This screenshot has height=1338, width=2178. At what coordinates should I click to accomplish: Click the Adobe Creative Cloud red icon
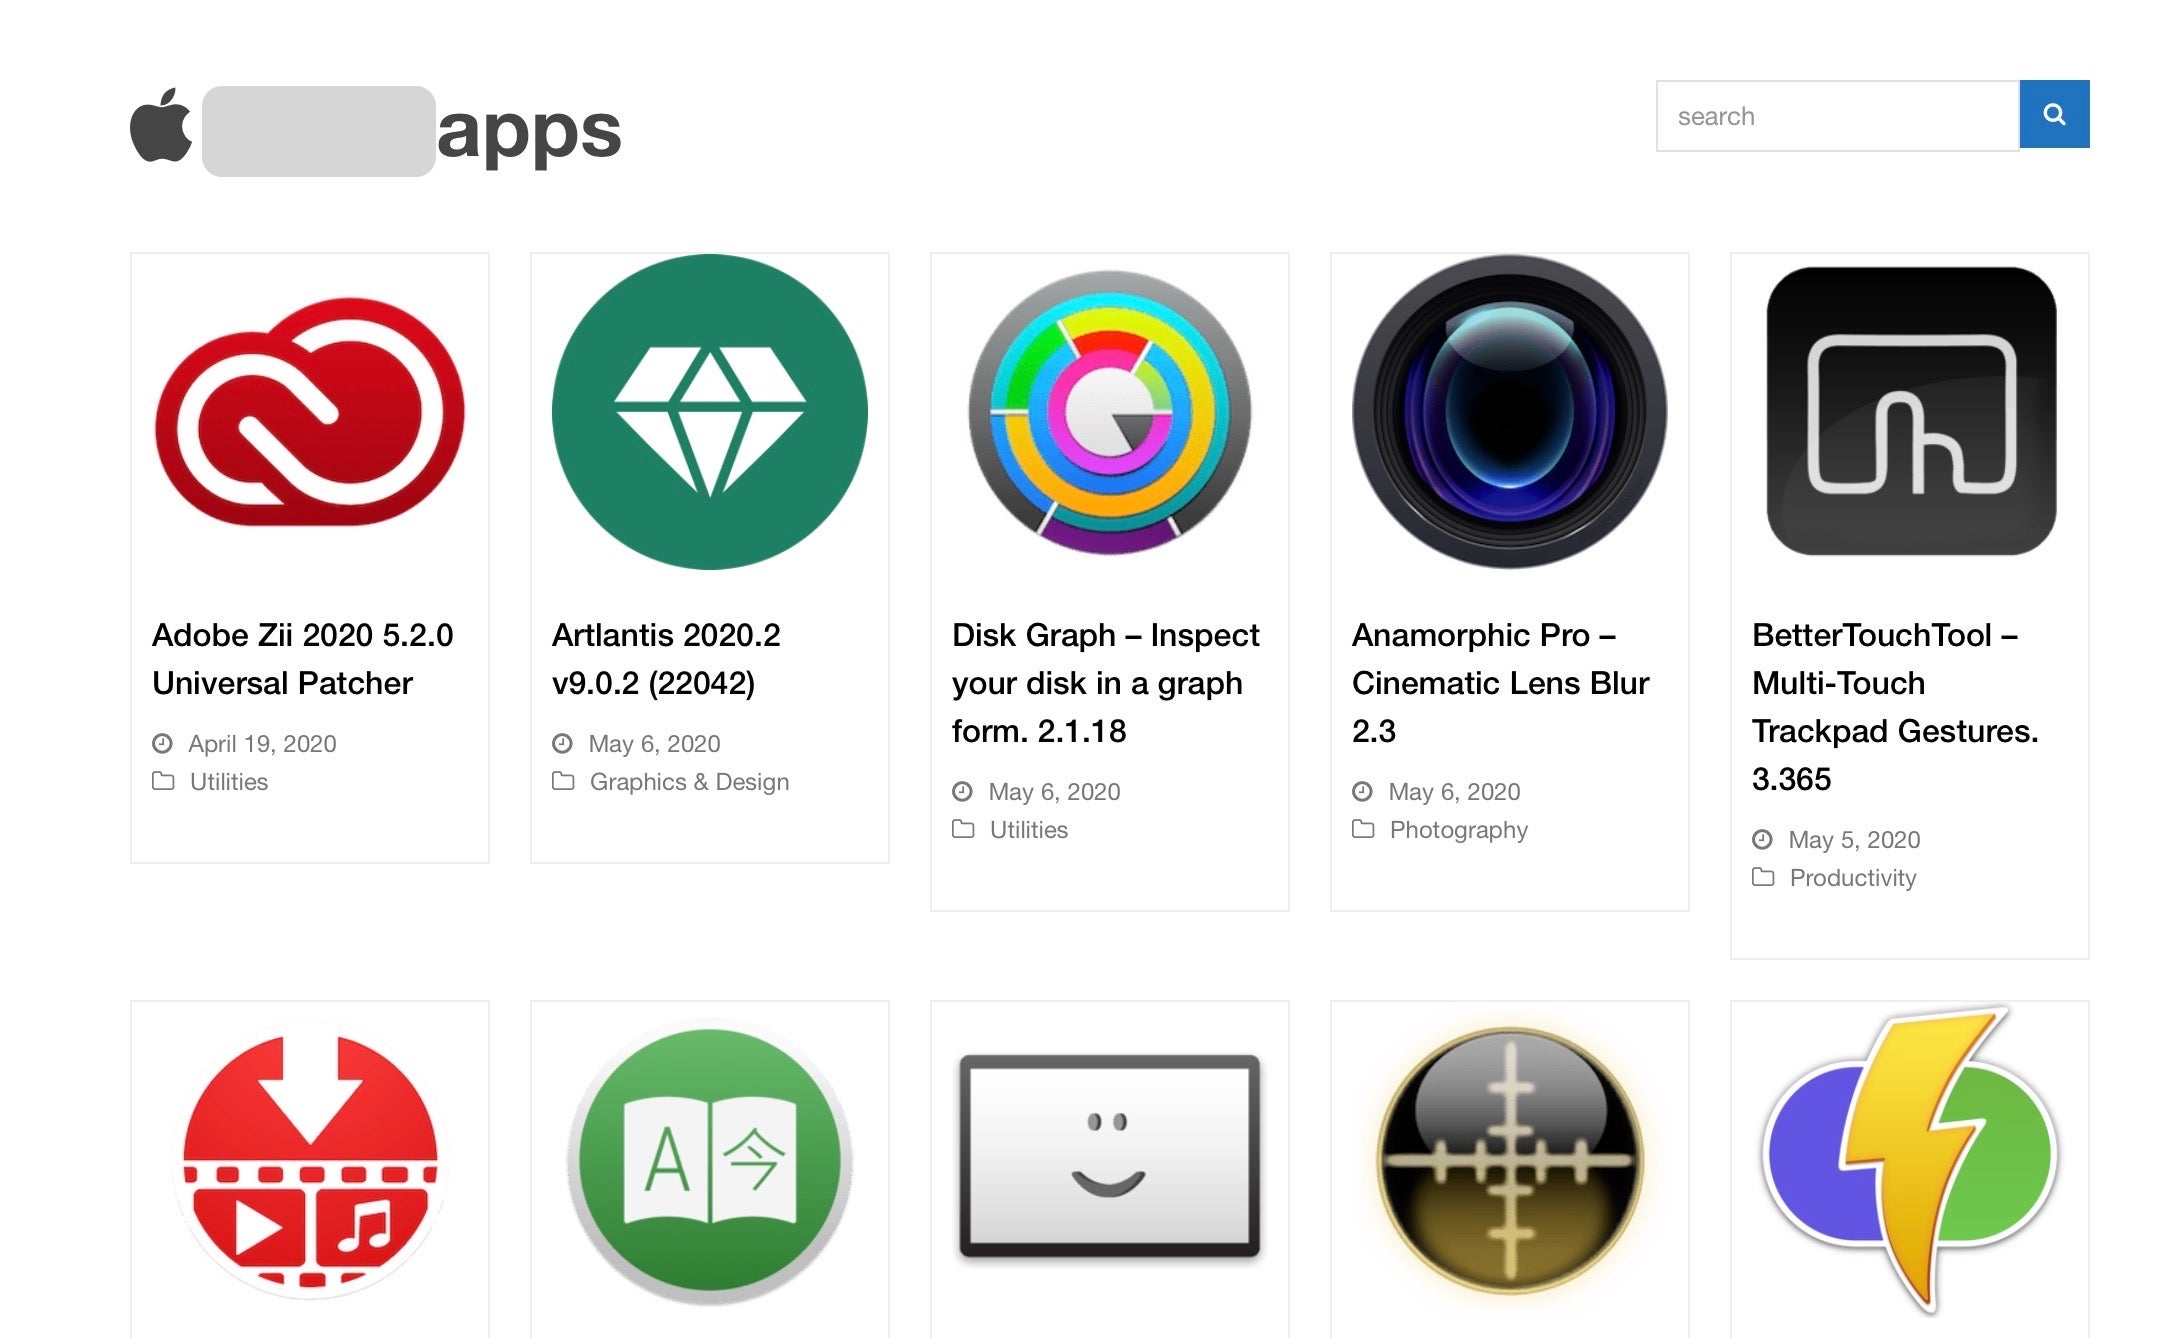pyautogui.click(x=309, y=412)
